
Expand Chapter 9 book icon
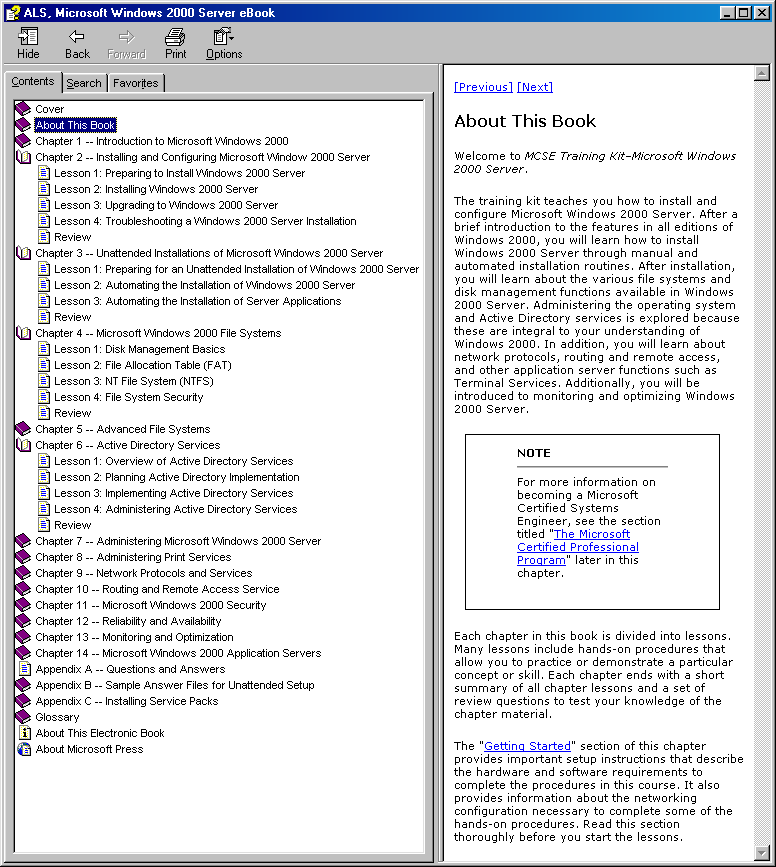(23, 573)
